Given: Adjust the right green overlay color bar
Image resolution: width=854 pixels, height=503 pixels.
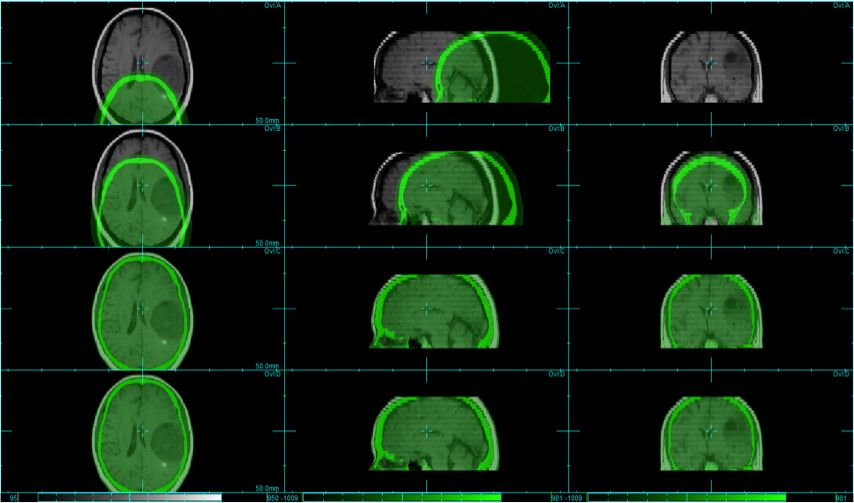Looking at the screenshot, I should [687, 498].
